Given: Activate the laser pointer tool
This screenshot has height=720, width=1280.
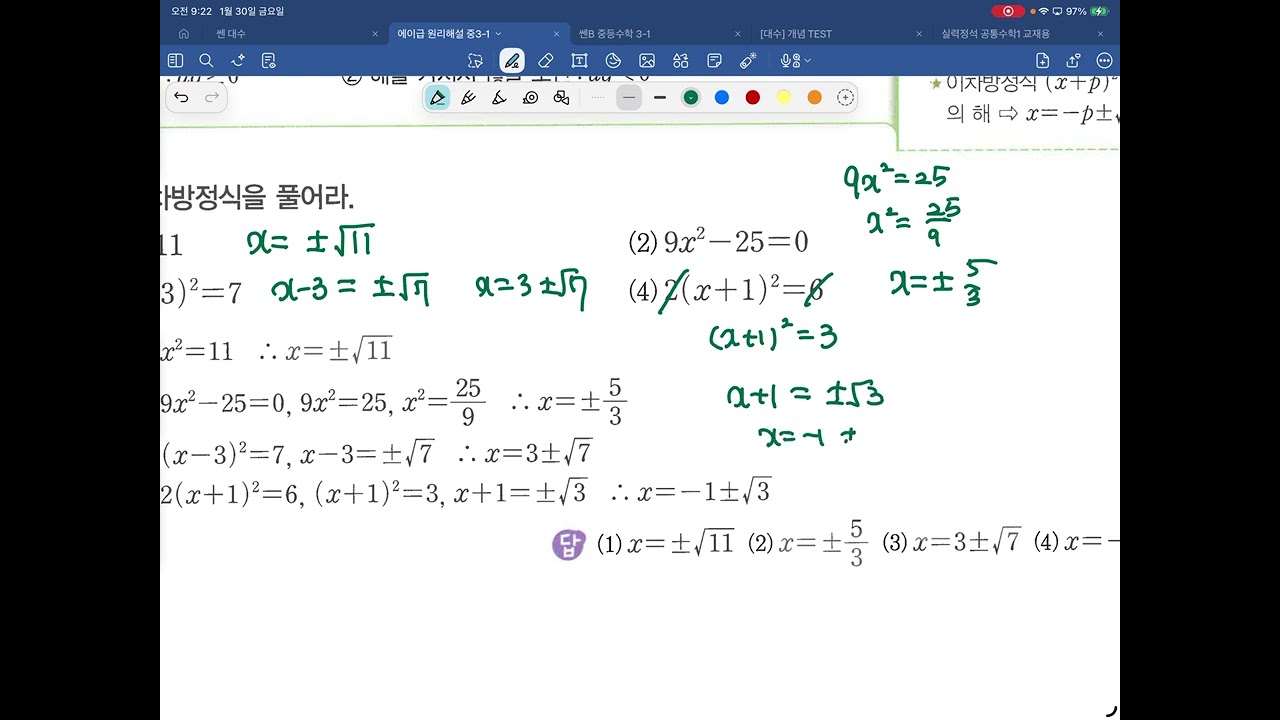Looking at the screenshot, I should [748, 61].
